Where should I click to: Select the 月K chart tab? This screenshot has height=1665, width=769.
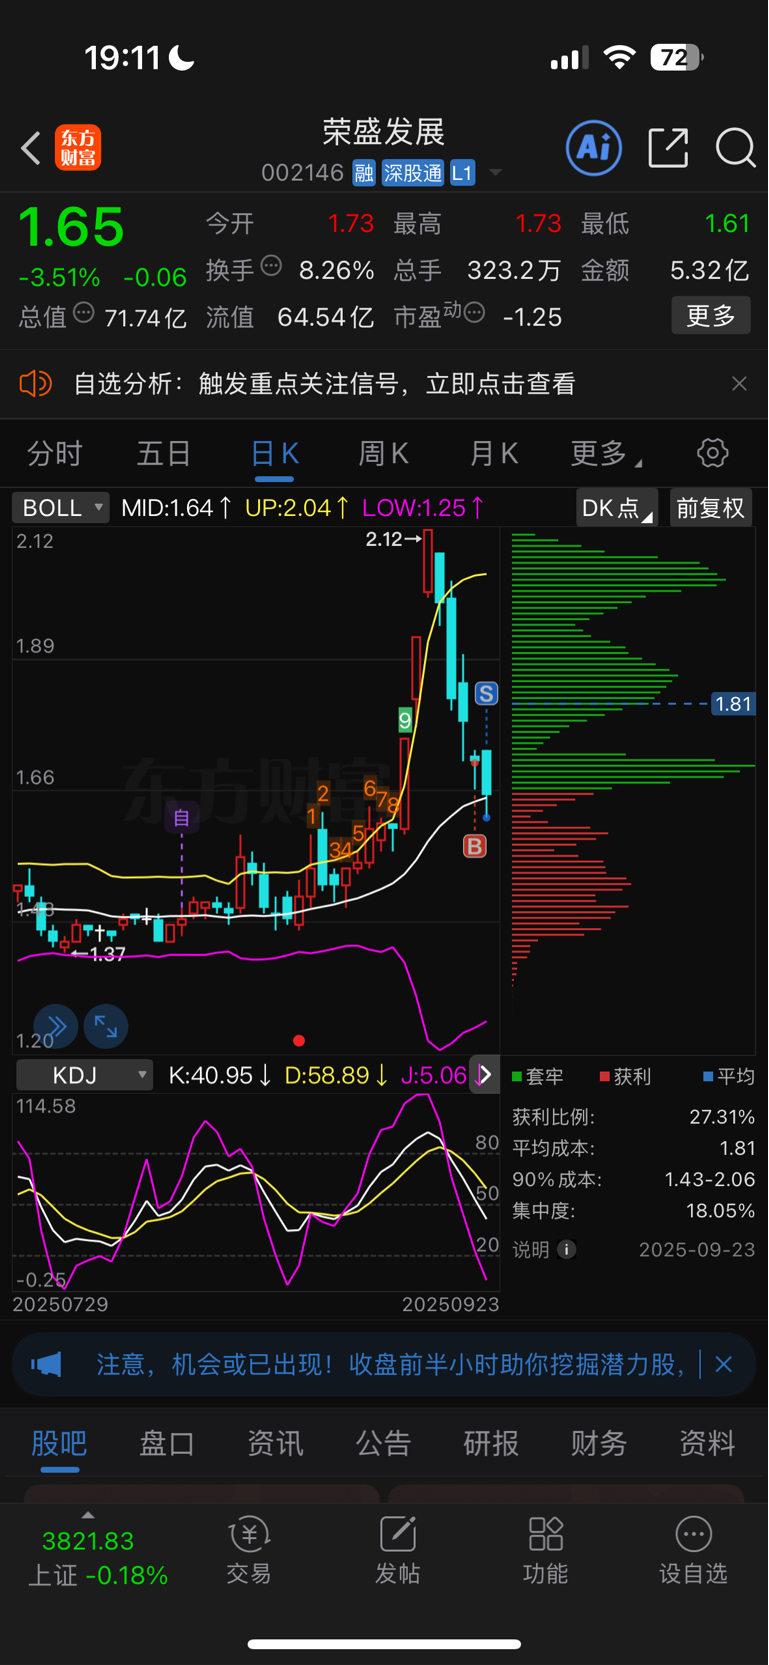pyautogui.click(x=493, y=454)
